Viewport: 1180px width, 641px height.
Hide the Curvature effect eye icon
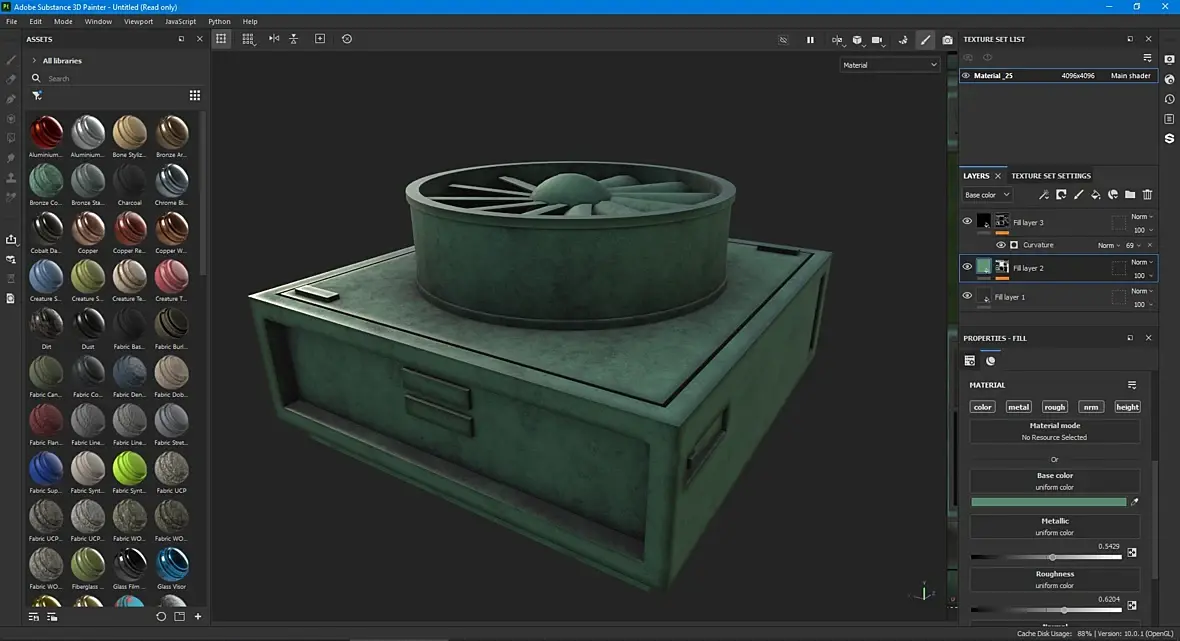[x=1001, y=245]
